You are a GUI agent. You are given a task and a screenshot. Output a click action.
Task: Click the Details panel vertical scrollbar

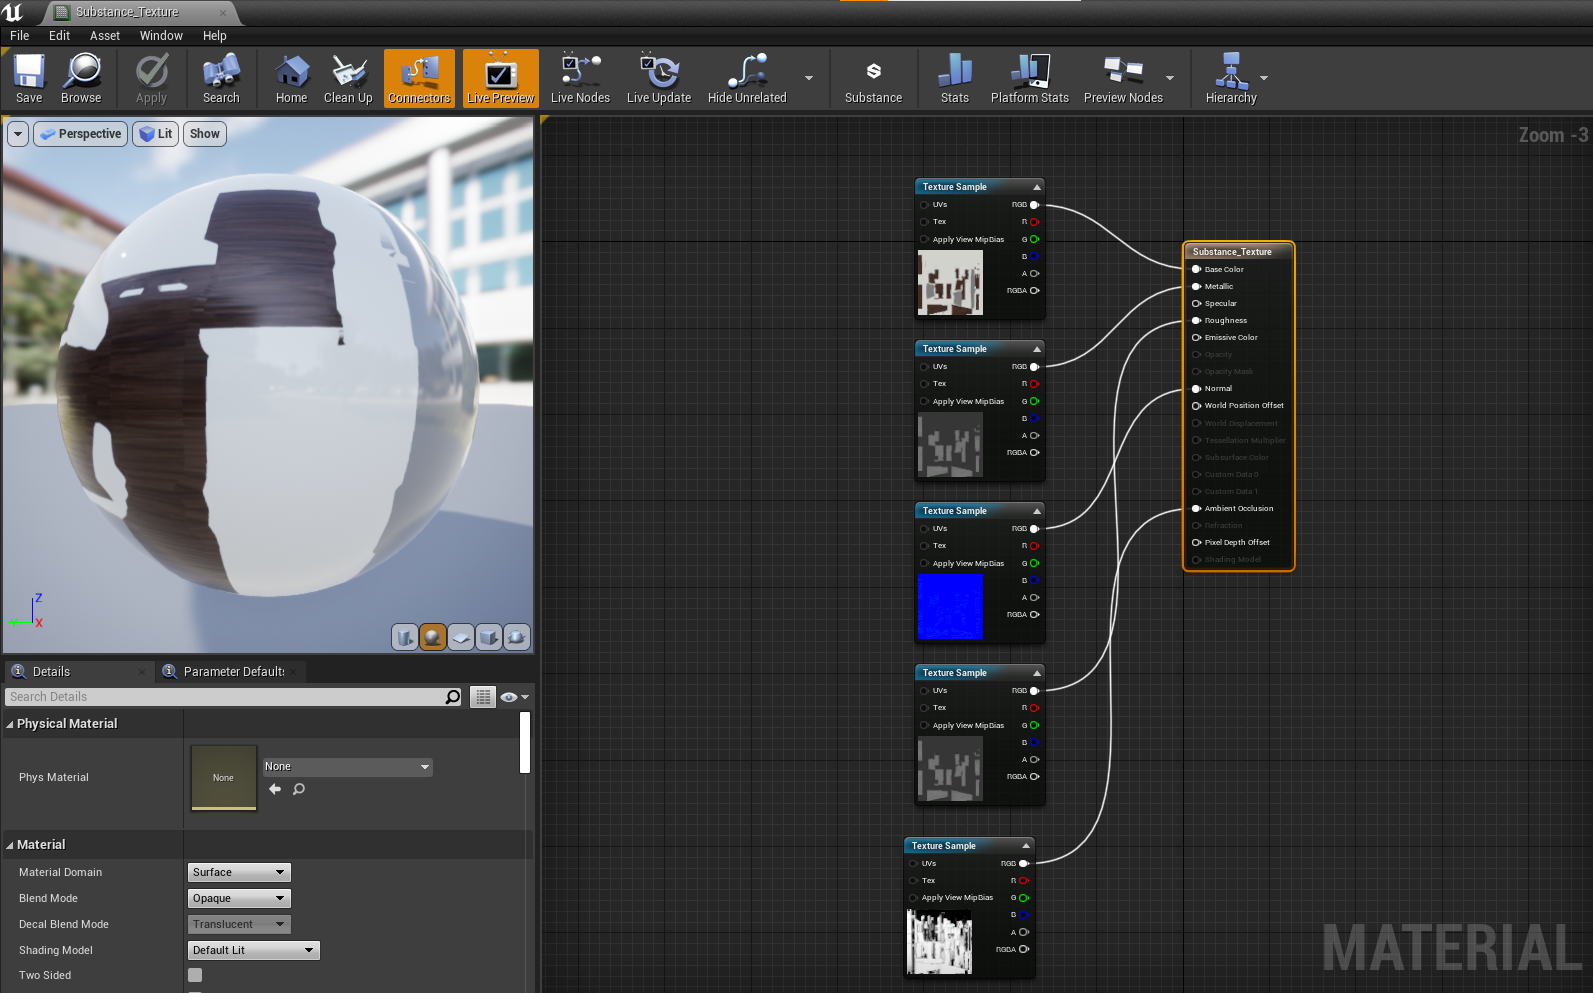point(525,743)
